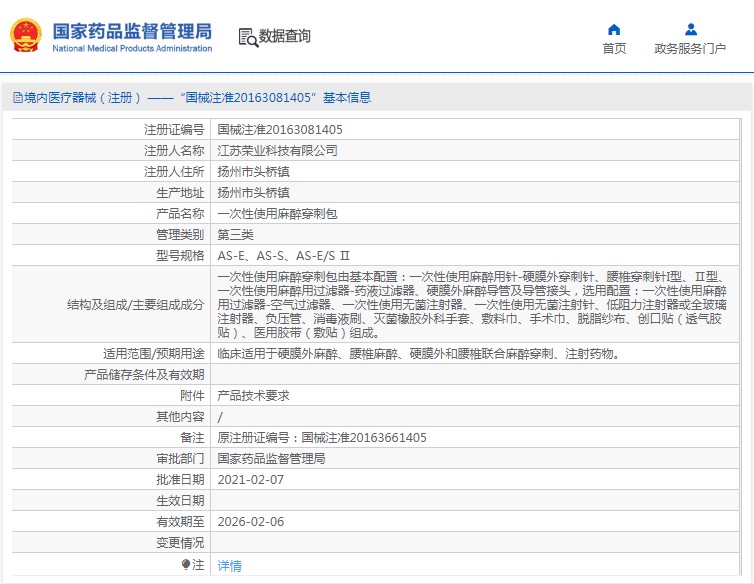Click the 临床适用于硬膜外麻醉 usage text
Image resolution: width=754 pixels, height=584 pixels.
[418, 354]
